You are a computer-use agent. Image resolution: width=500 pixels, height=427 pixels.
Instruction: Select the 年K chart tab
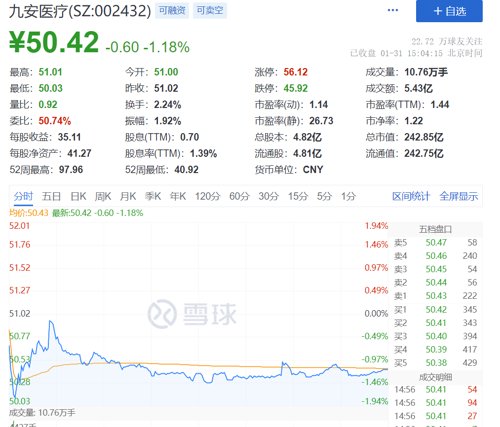[x=178, y=196]
